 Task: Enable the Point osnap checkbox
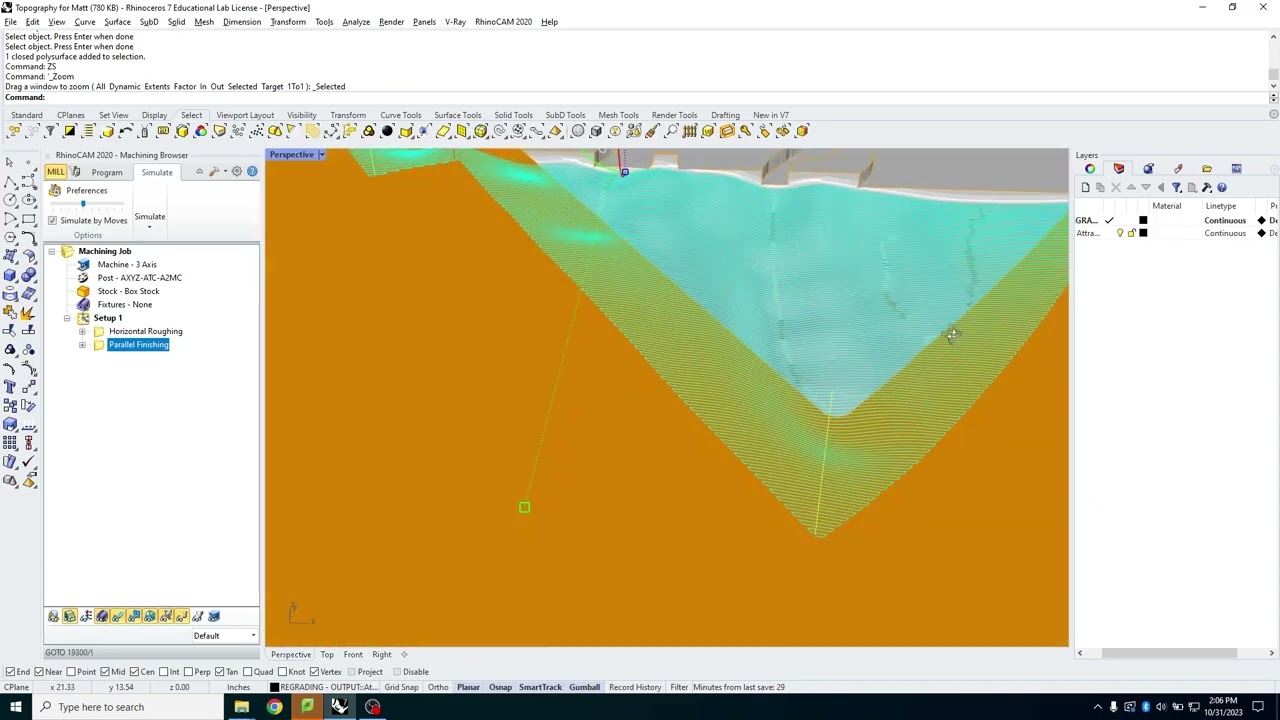[x=71, y=672]
